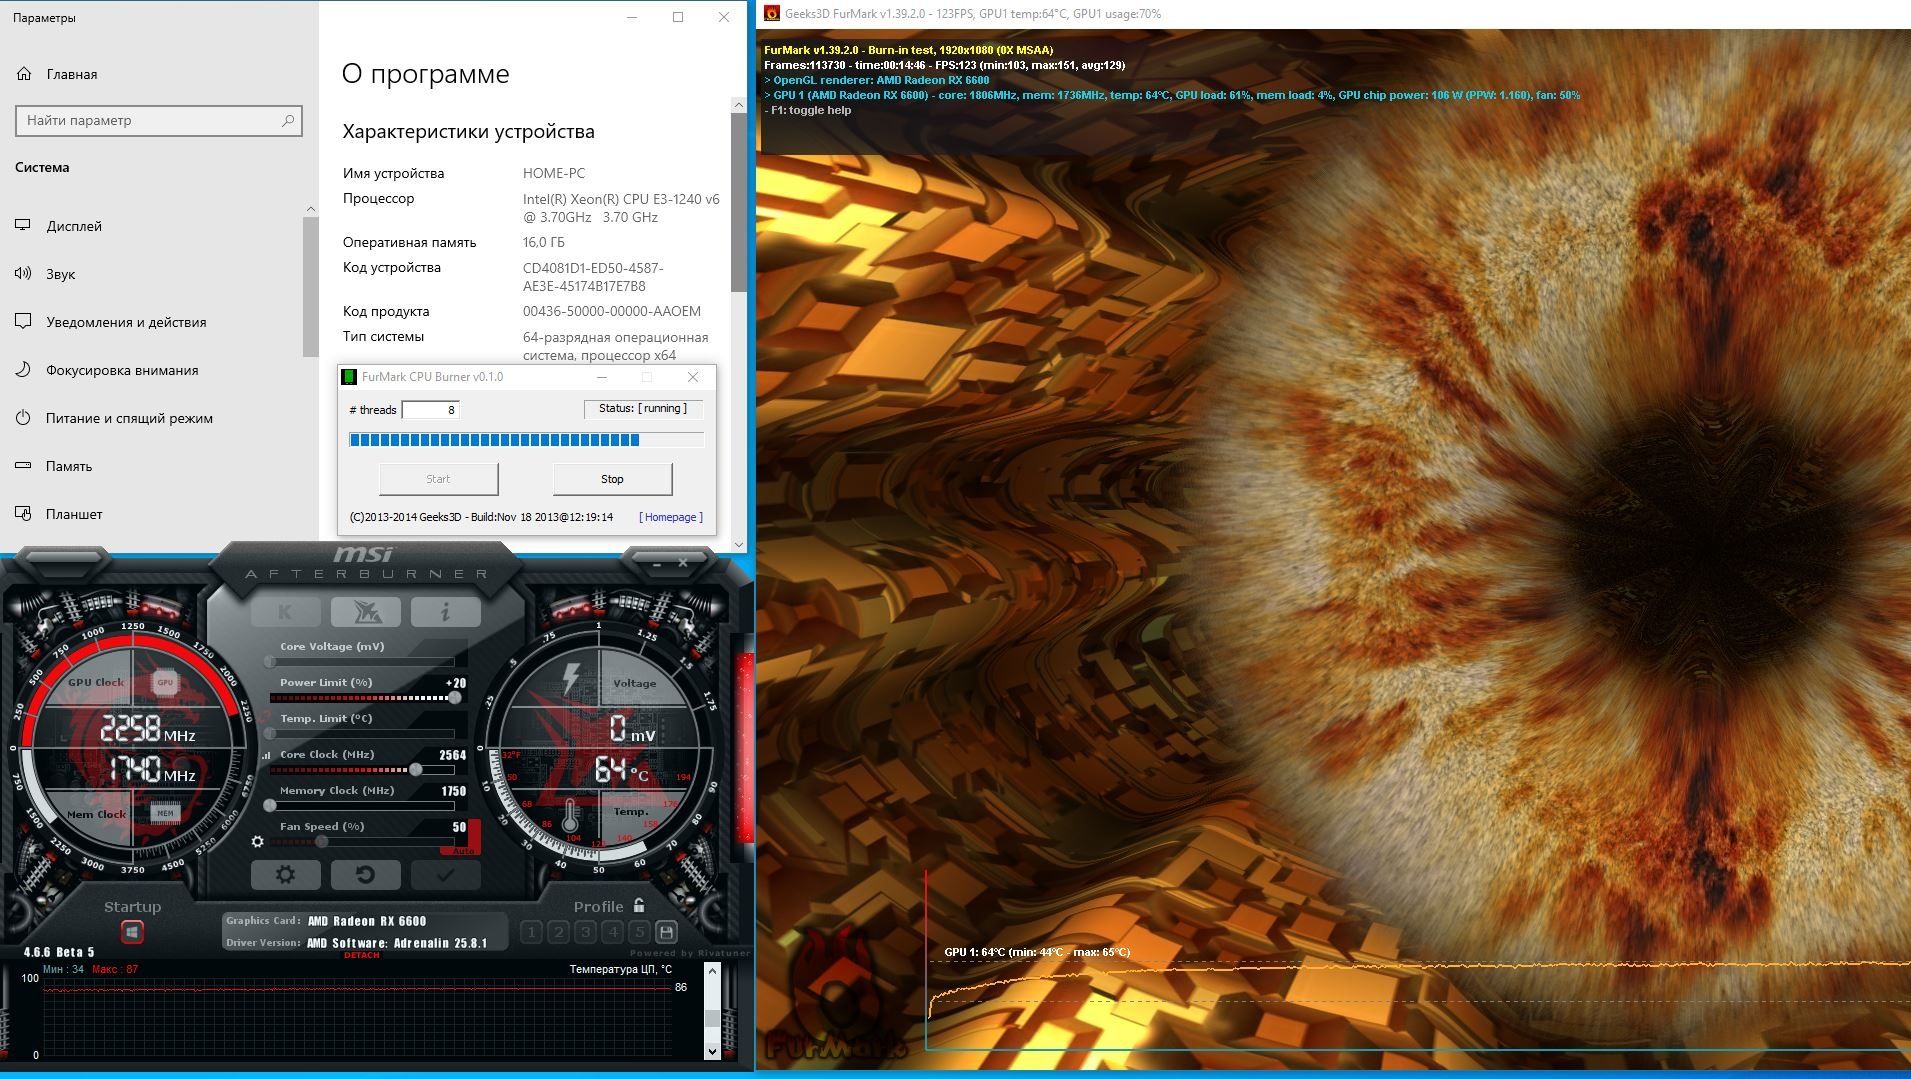The image size is (1911, 1079).
Task: Click the reset arrow button in Afterburner
Action: tap(365, 875)
